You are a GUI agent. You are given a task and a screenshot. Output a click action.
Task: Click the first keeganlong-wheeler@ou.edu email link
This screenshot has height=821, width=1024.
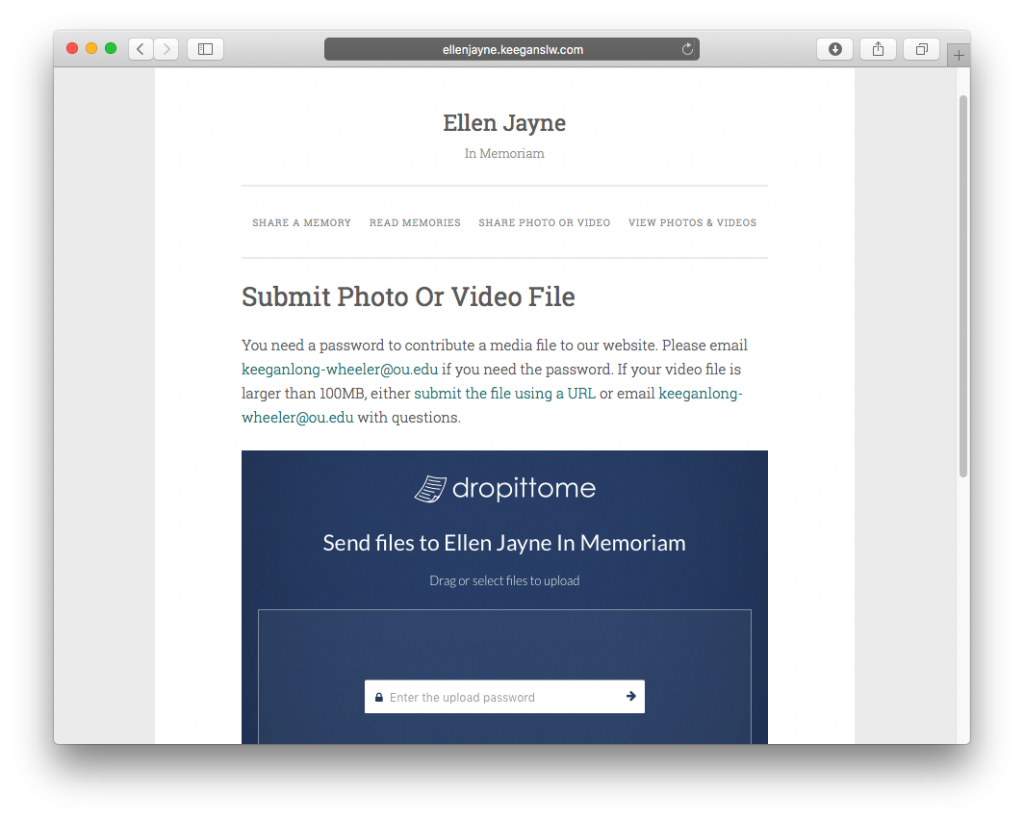coord(340,370)
